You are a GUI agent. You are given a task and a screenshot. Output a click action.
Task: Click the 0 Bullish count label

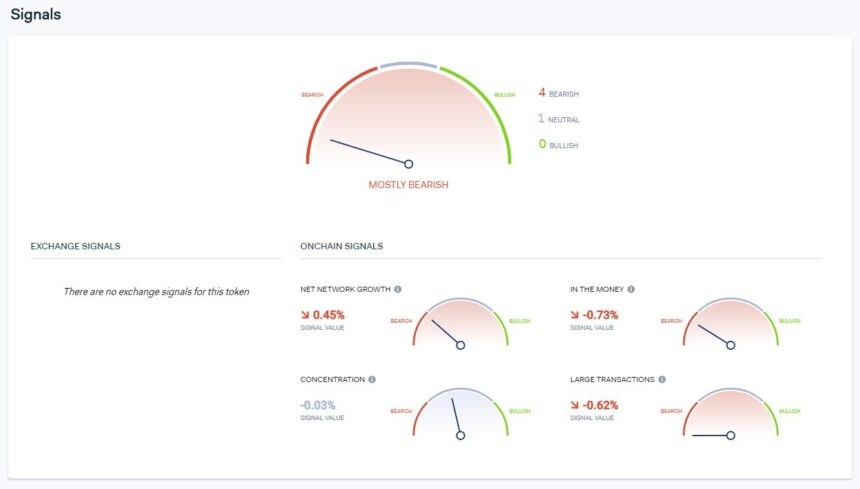[558, 145]
